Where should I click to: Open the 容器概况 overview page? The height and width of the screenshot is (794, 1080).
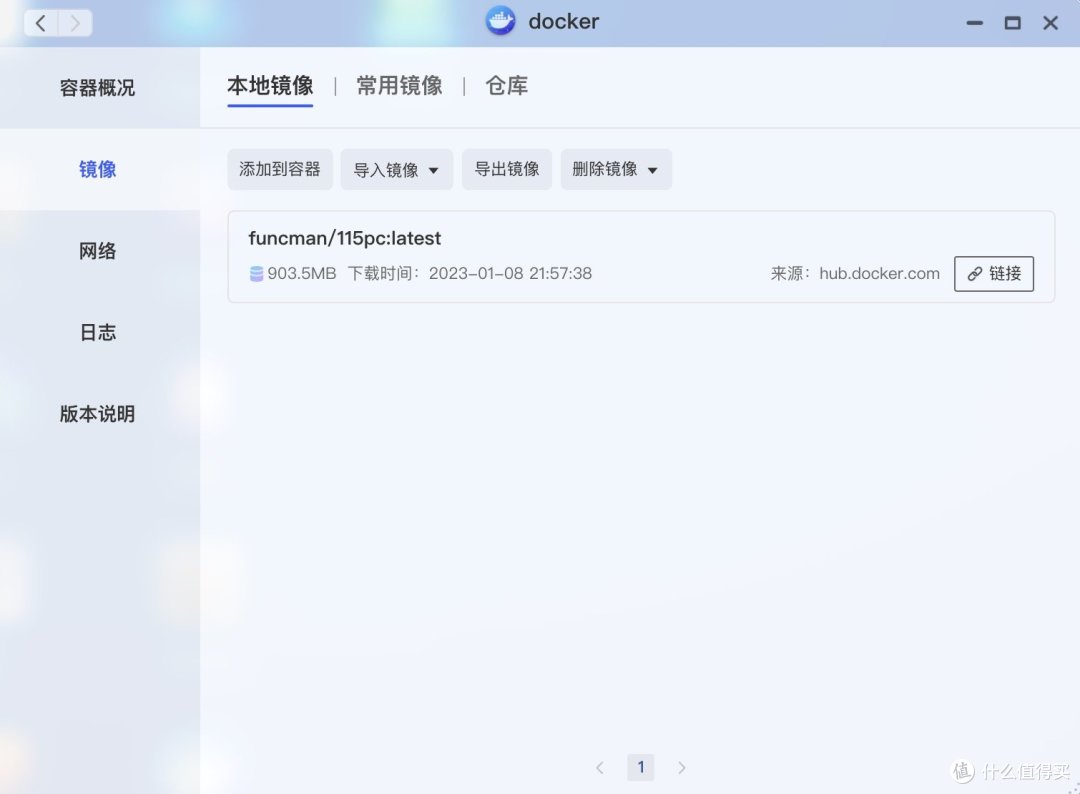[x=96, y=87]
